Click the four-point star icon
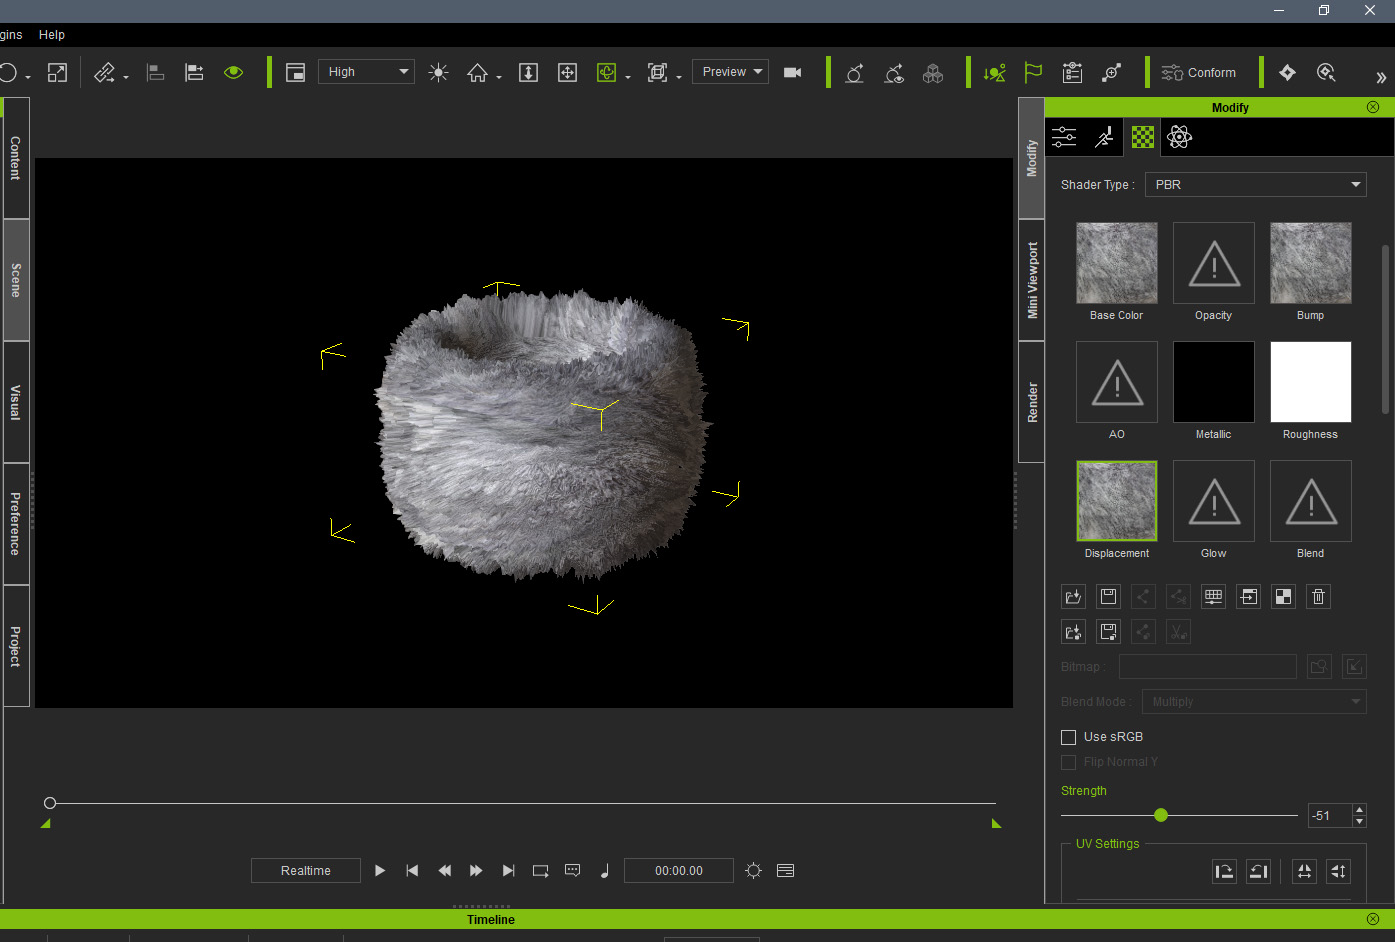The height and width of the screenshot is (942, 1395). (x=1287, y=72)
